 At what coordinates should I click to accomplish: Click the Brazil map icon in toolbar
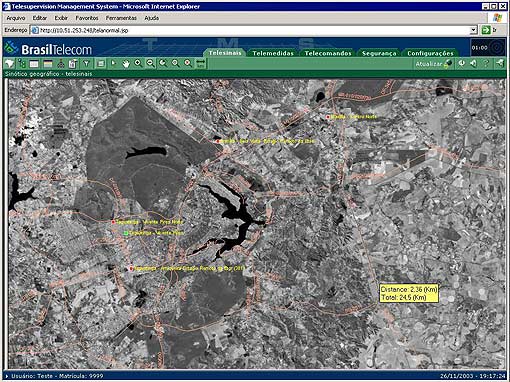click(x=9, y=63)
